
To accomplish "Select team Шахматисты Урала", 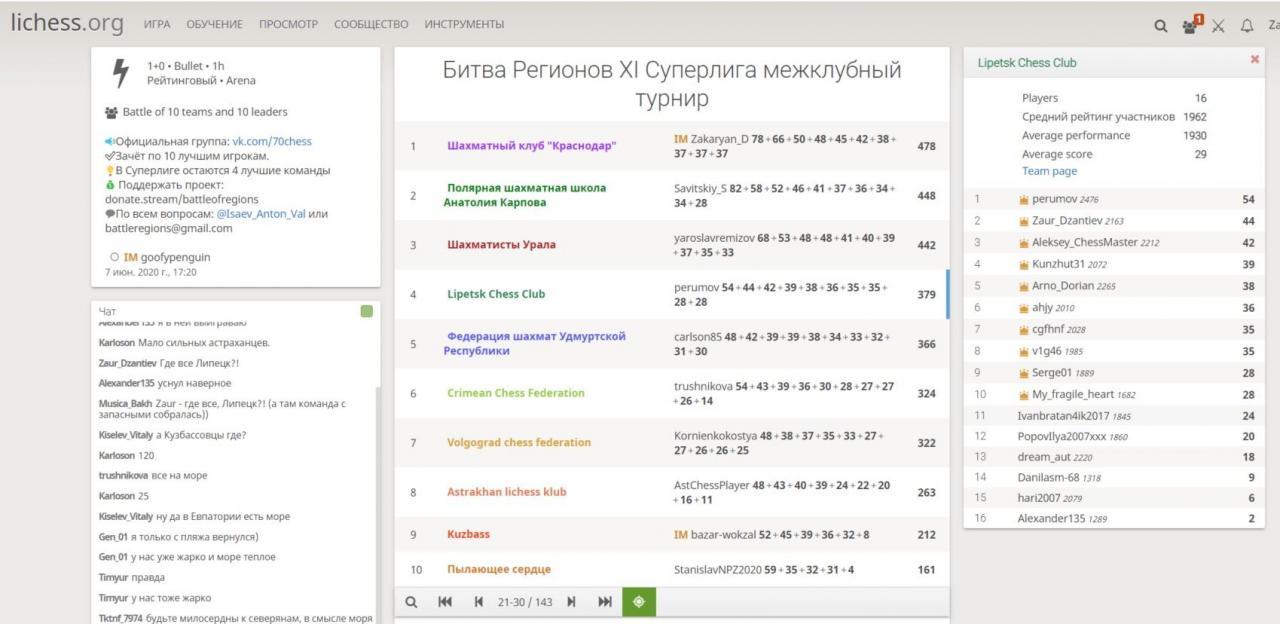I will 501,244.
